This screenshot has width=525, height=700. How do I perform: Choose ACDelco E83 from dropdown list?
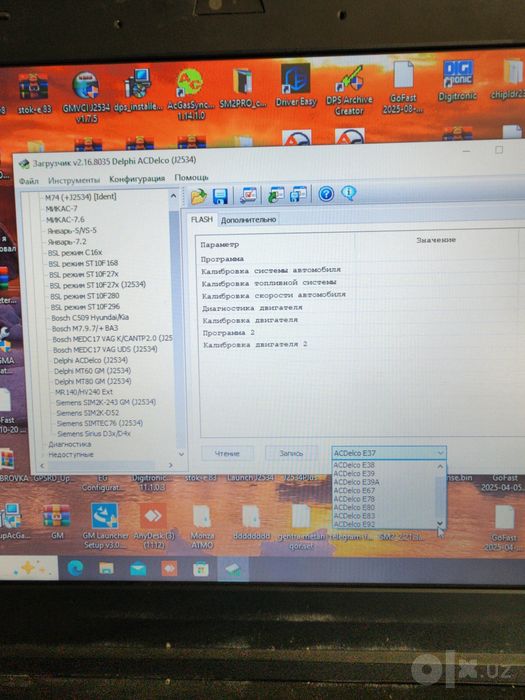click(x=383, y=516)
